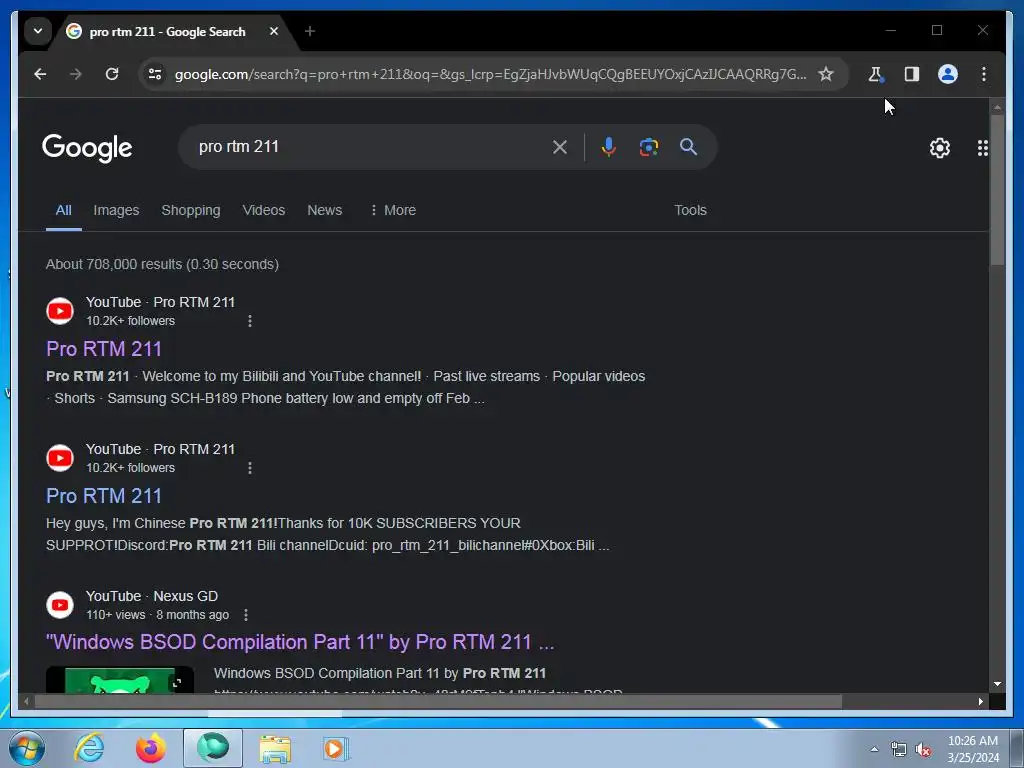Click the pro rtm 211 search field
The height and width of the screenshot is (768, 1024).
pos(369,147)
